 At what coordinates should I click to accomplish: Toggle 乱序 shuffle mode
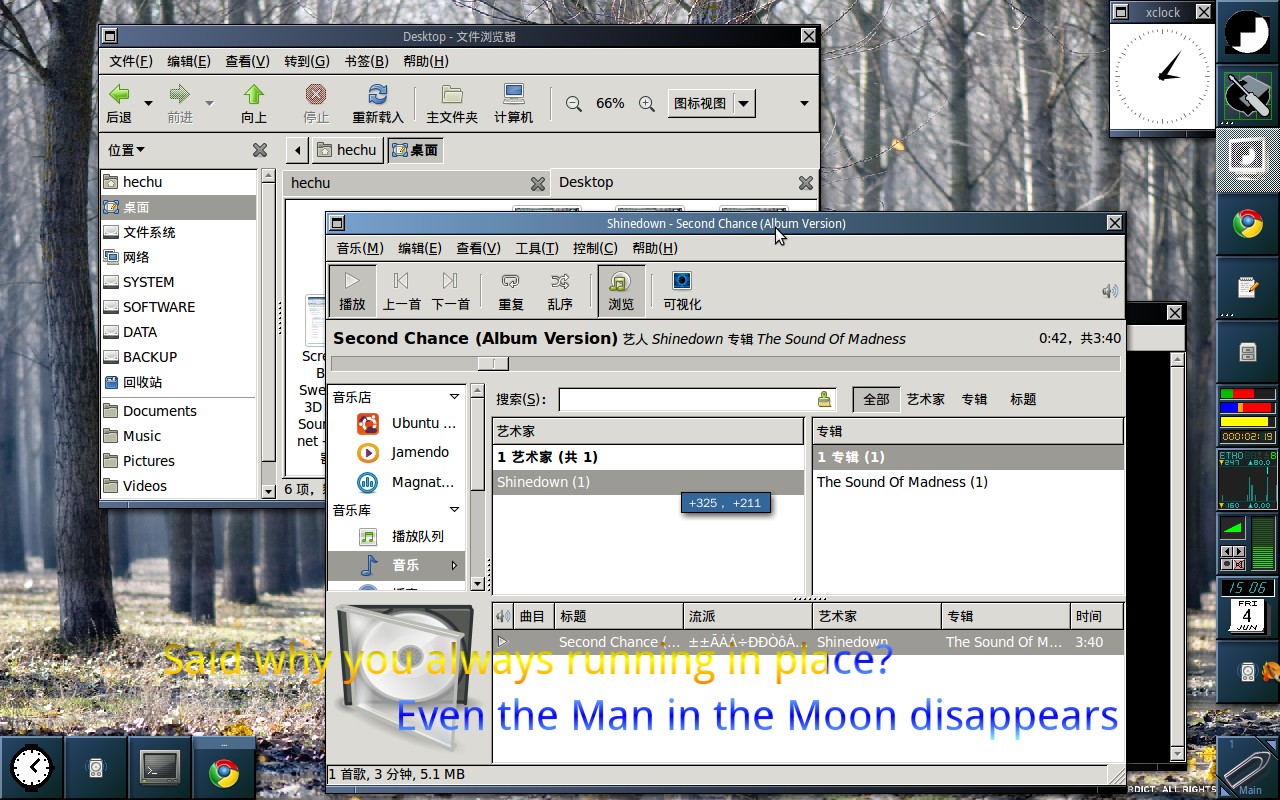[560, 291]
